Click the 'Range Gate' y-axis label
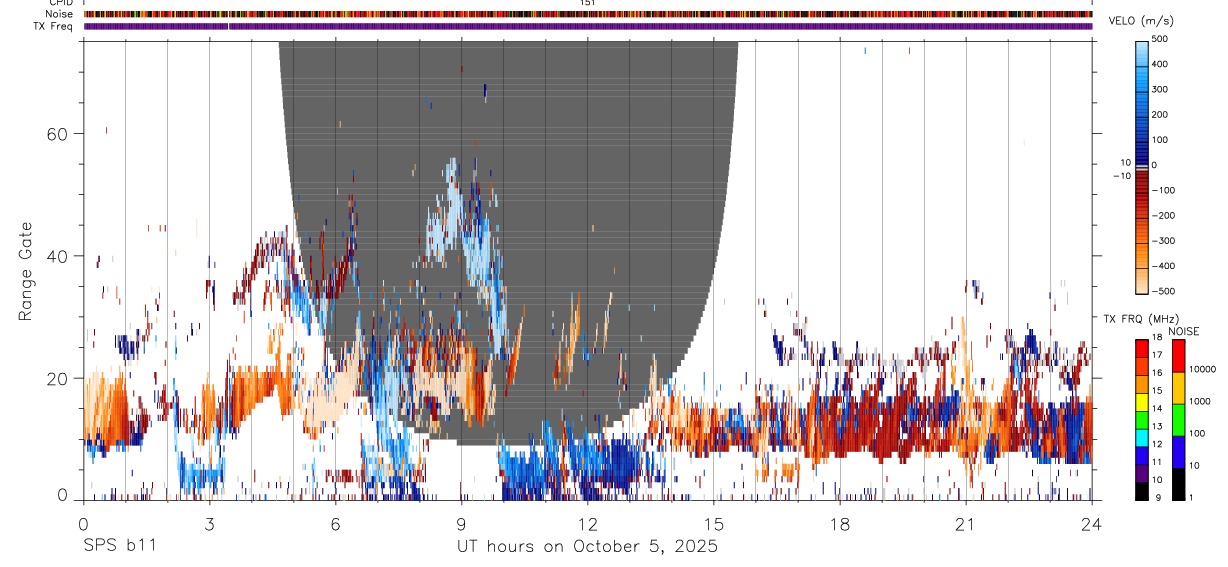 click(x=27, y=272)
